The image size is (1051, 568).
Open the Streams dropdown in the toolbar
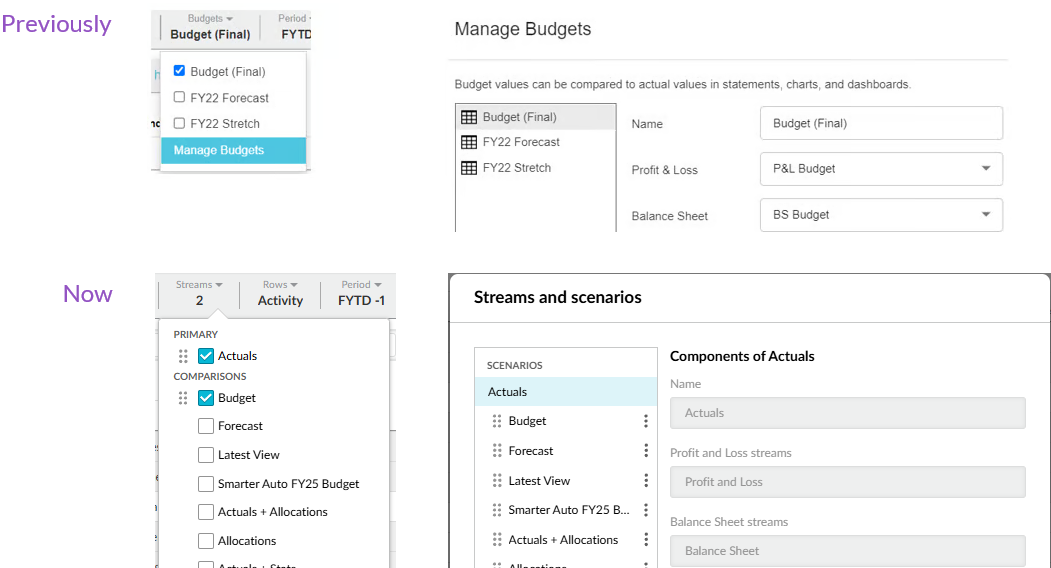[x=199, y=293]
